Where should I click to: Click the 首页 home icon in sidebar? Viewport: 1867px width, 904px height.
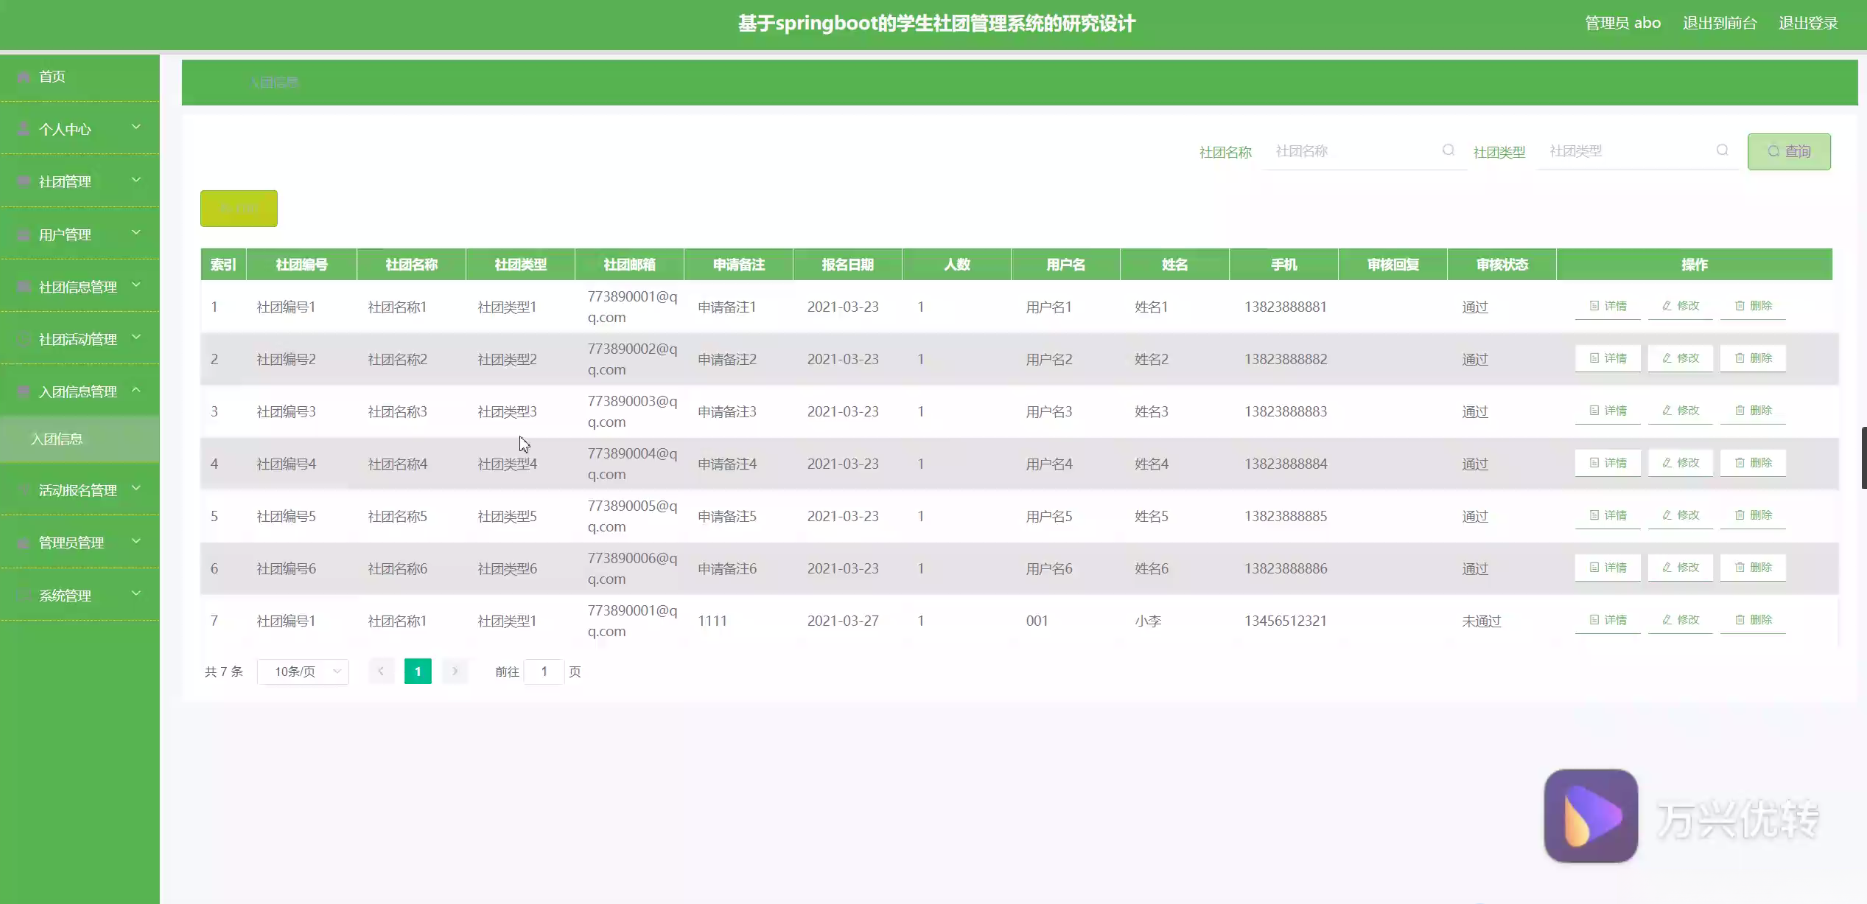click(x=23, y=76)
